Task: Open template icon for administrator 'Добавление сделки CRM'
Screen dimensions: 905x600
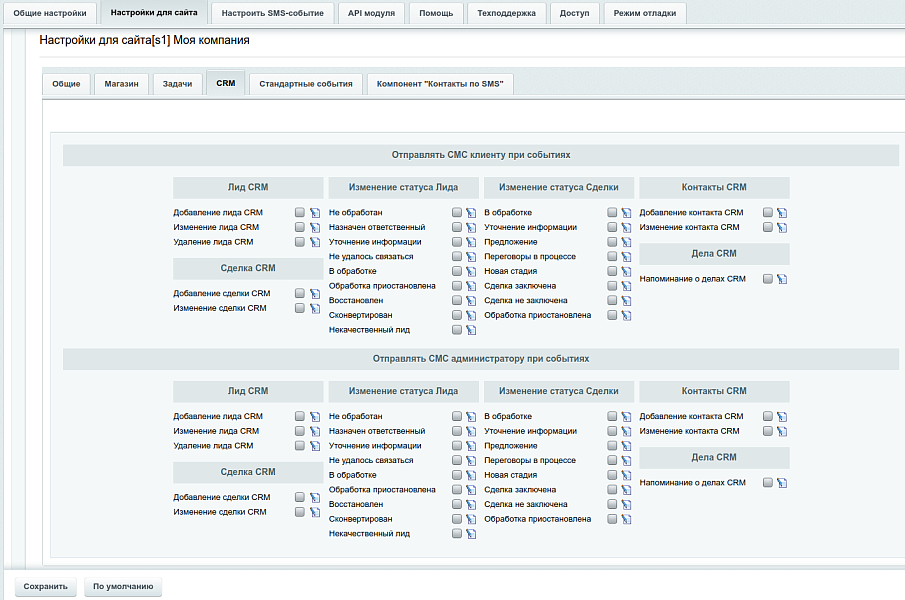Action: 314,497
